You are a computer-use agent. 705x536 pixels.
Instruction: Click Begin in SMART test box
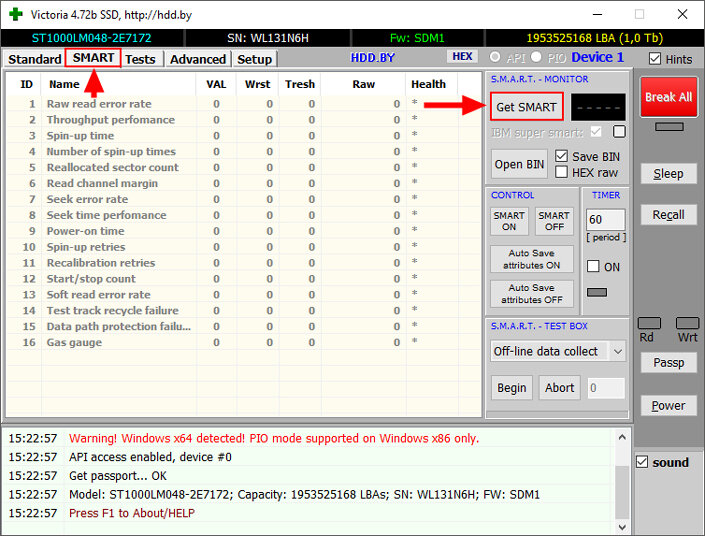[512, 388]
